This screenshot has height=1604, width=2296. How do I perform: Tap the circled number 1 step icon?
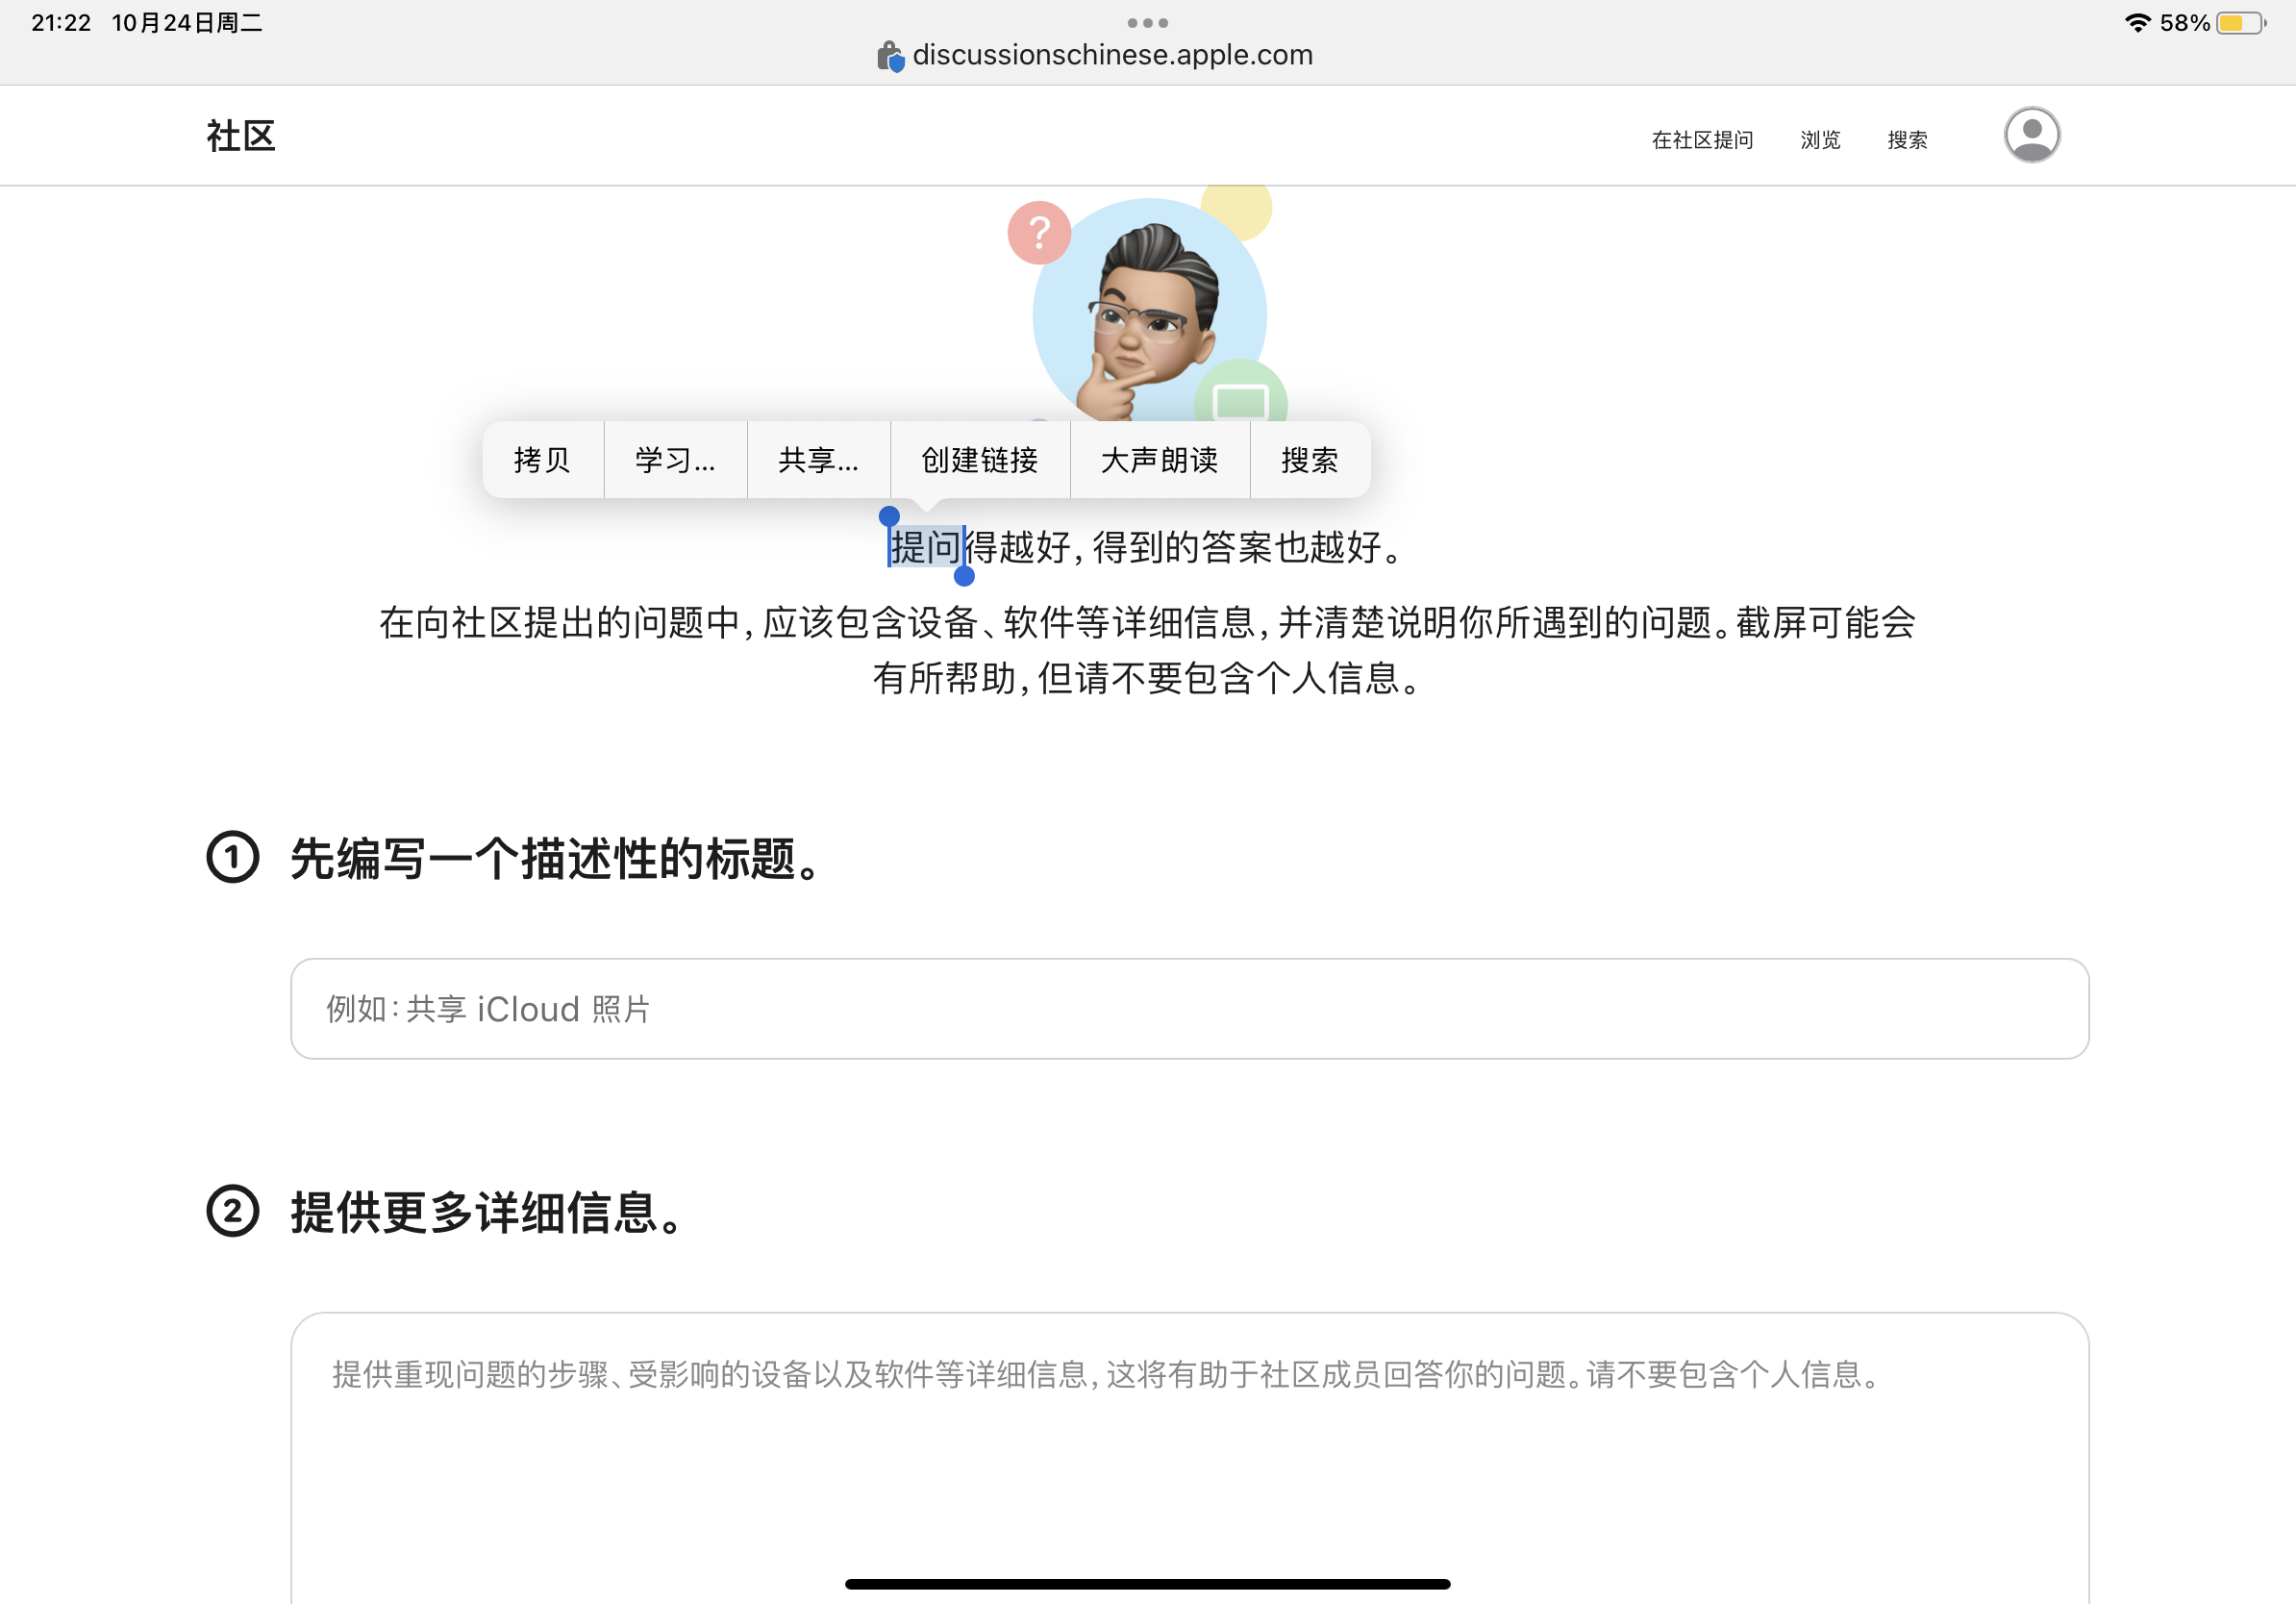pos(233,857)
